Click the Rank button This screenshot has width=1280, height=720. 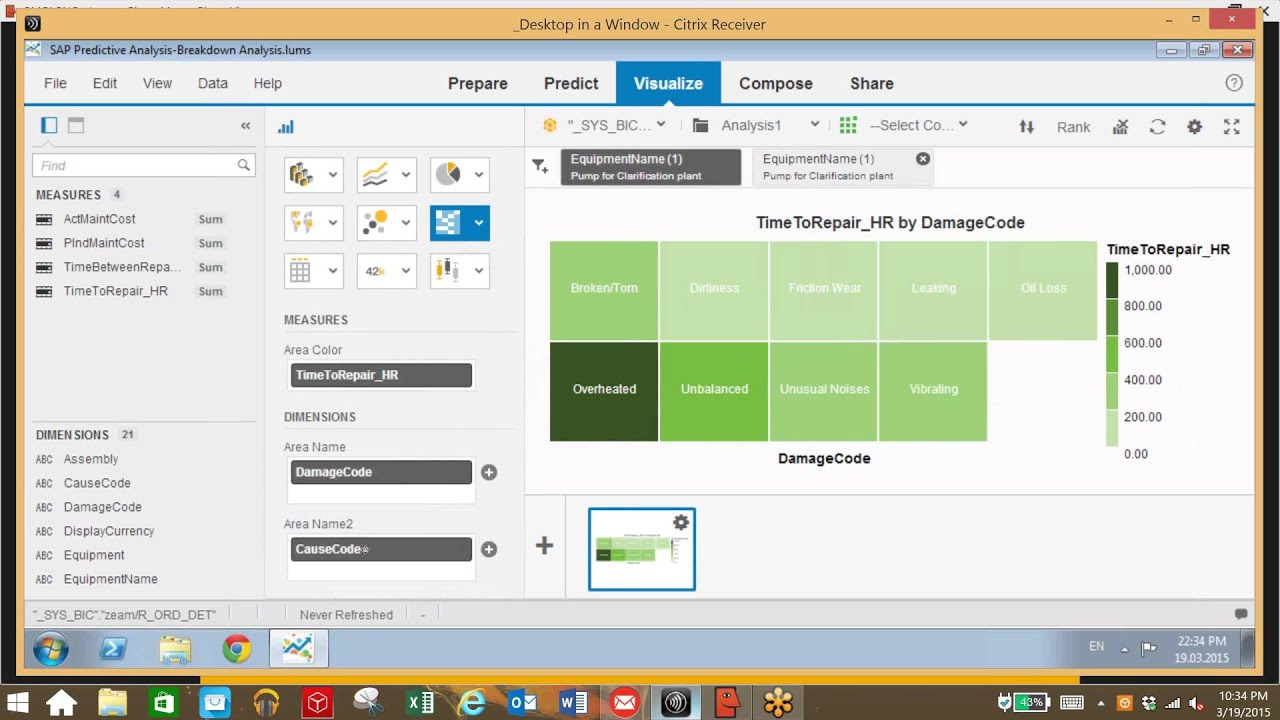[x=1073, y=127]
